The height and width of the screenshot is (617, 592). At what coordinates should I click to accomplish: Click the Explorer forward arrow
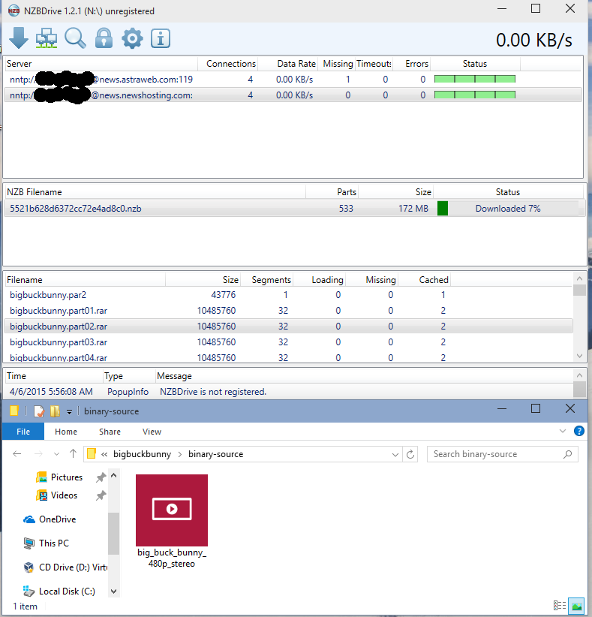pyautogui.click(x=38, y=454)
